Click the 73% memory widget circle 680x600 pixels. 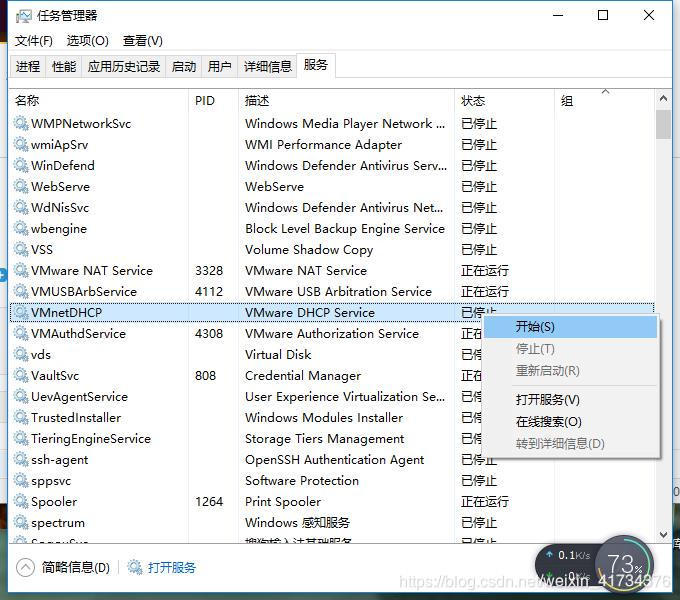click(x=624, y=565)
